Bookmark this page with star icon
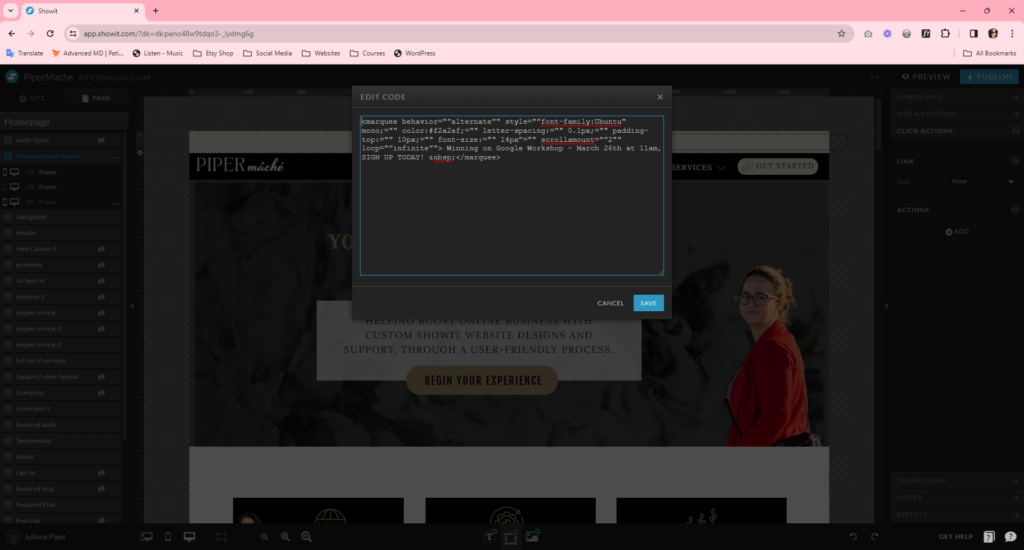The height and width of the screenshot is (550, 1024). pyautogui.click(x=841, y=34)
